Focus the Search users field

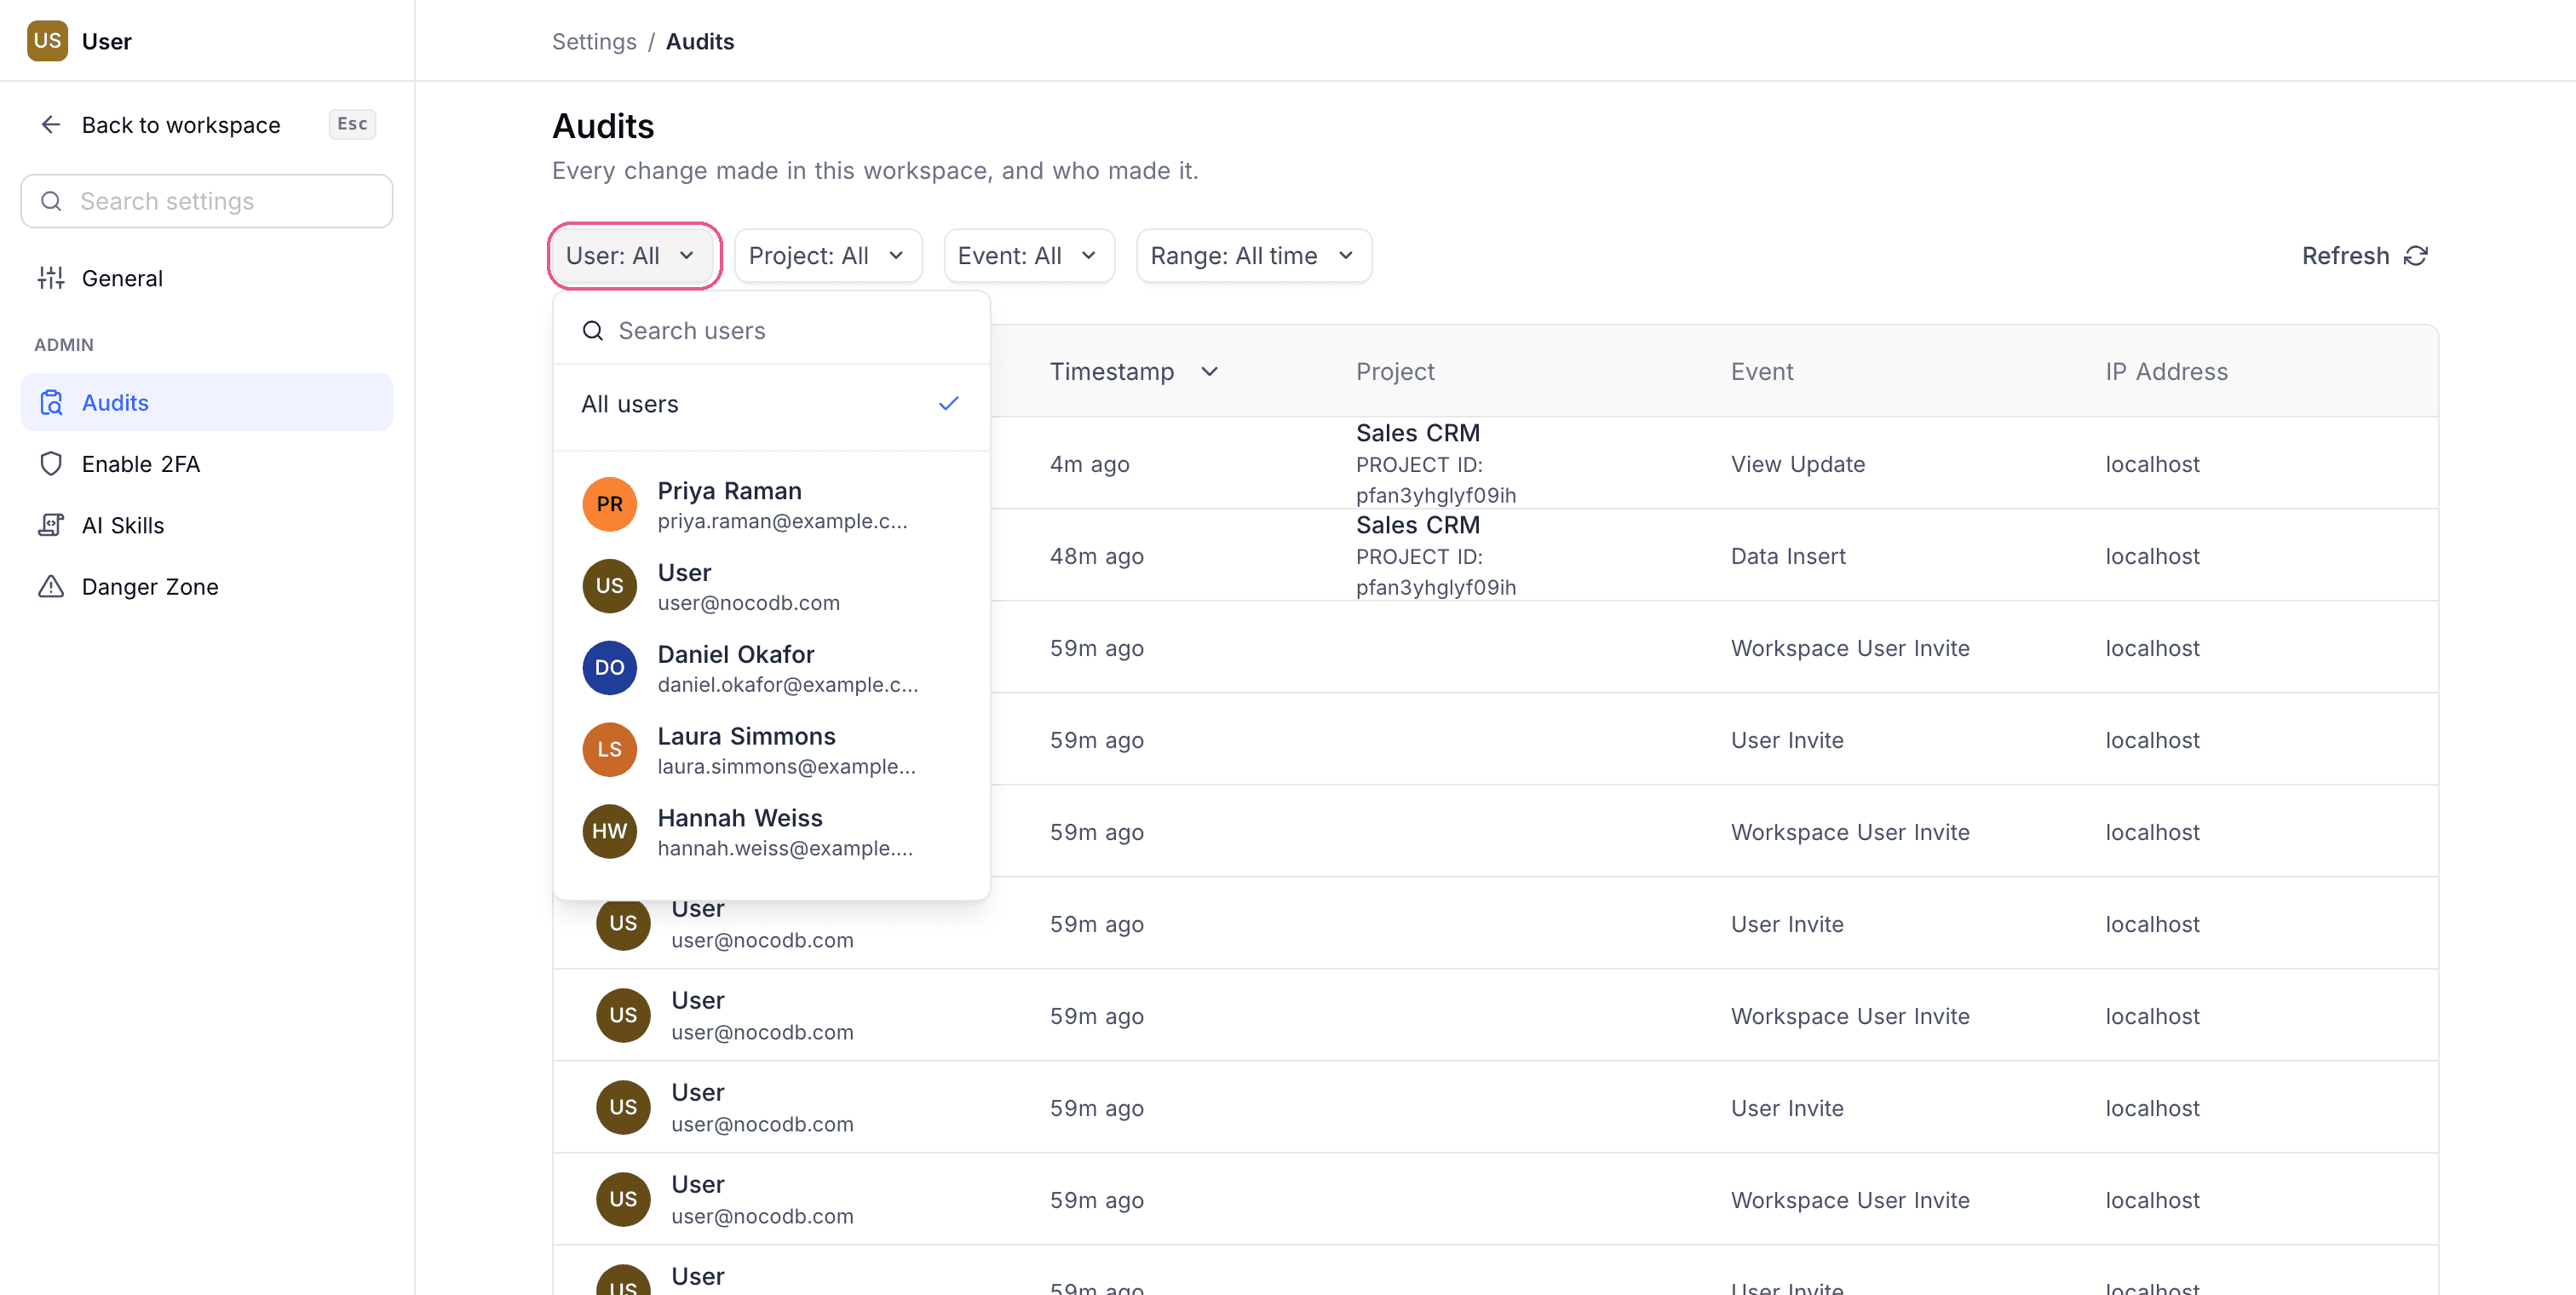click(x=771, y=330)
